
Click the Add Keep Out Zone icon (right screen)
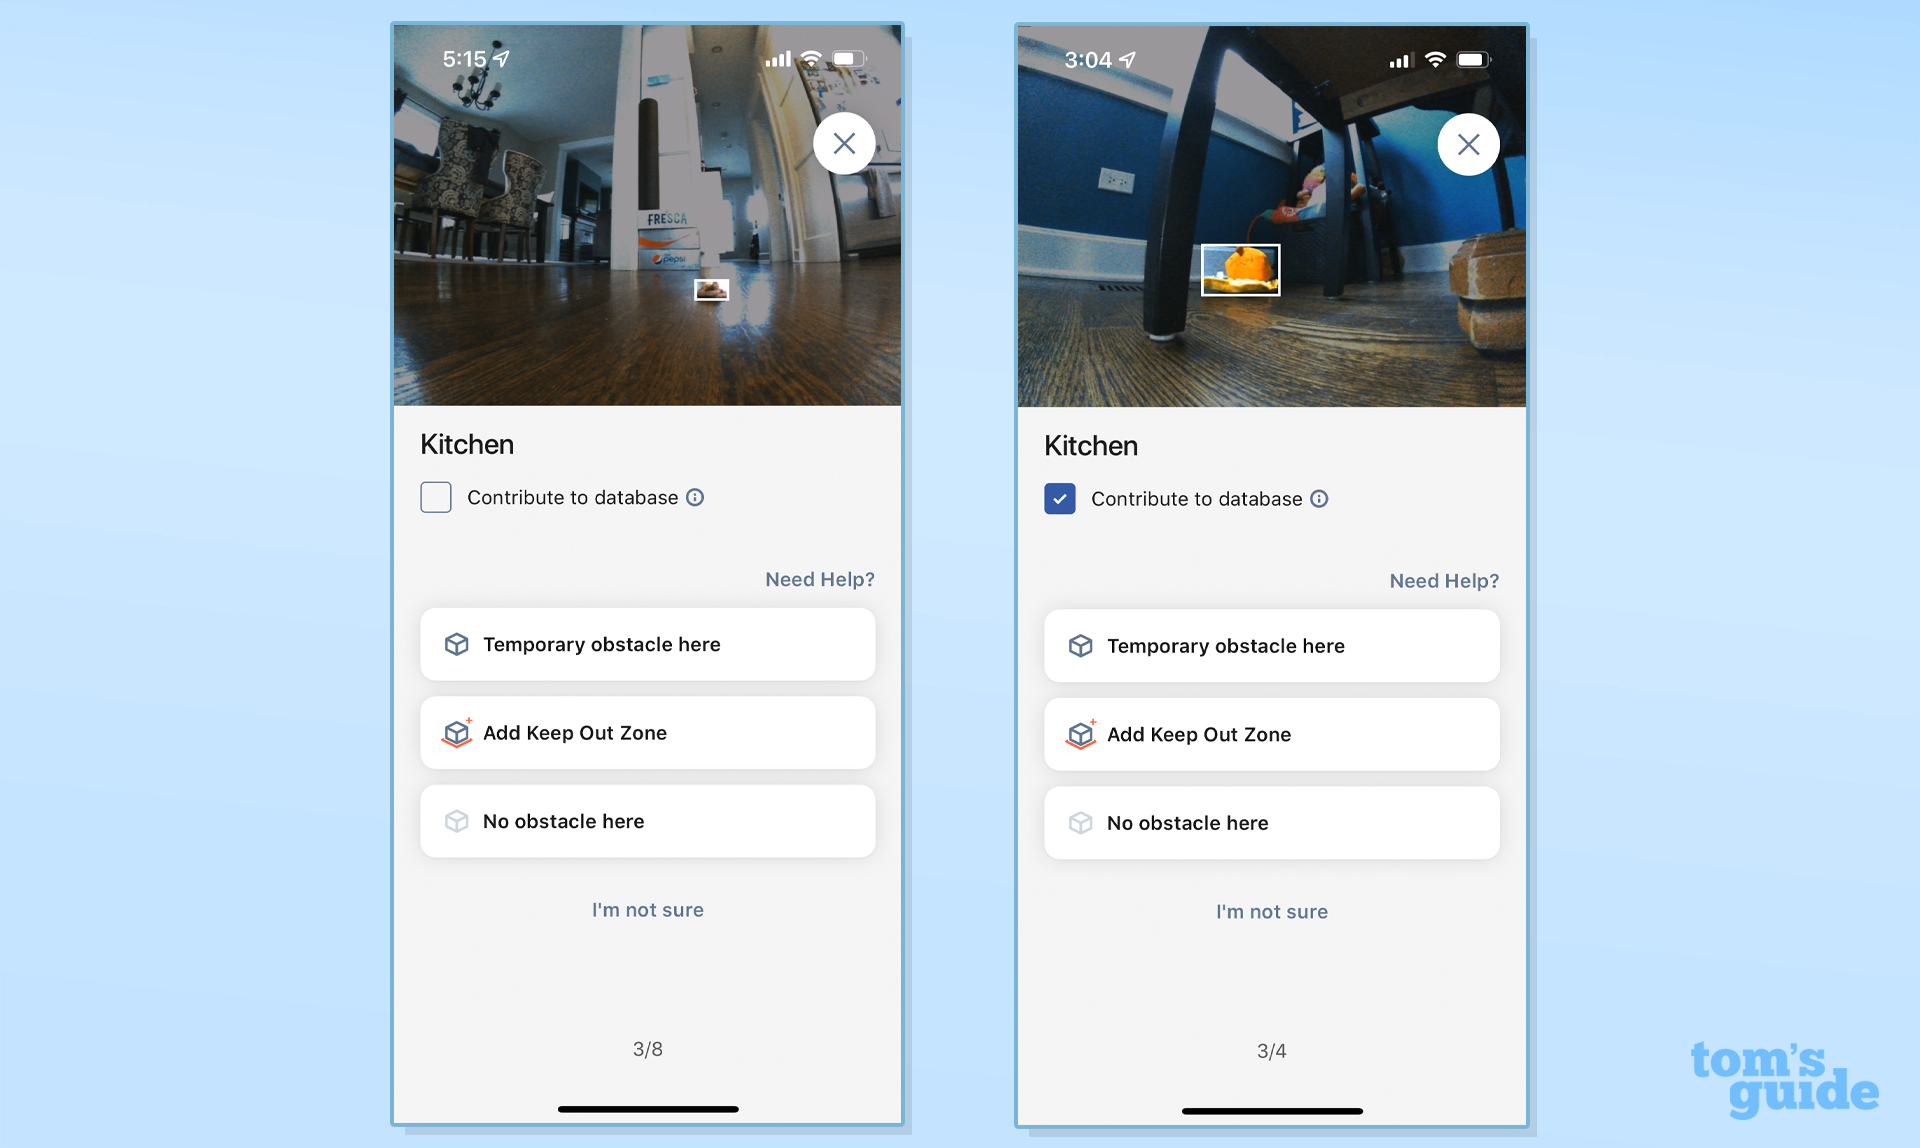point(1081,734)
